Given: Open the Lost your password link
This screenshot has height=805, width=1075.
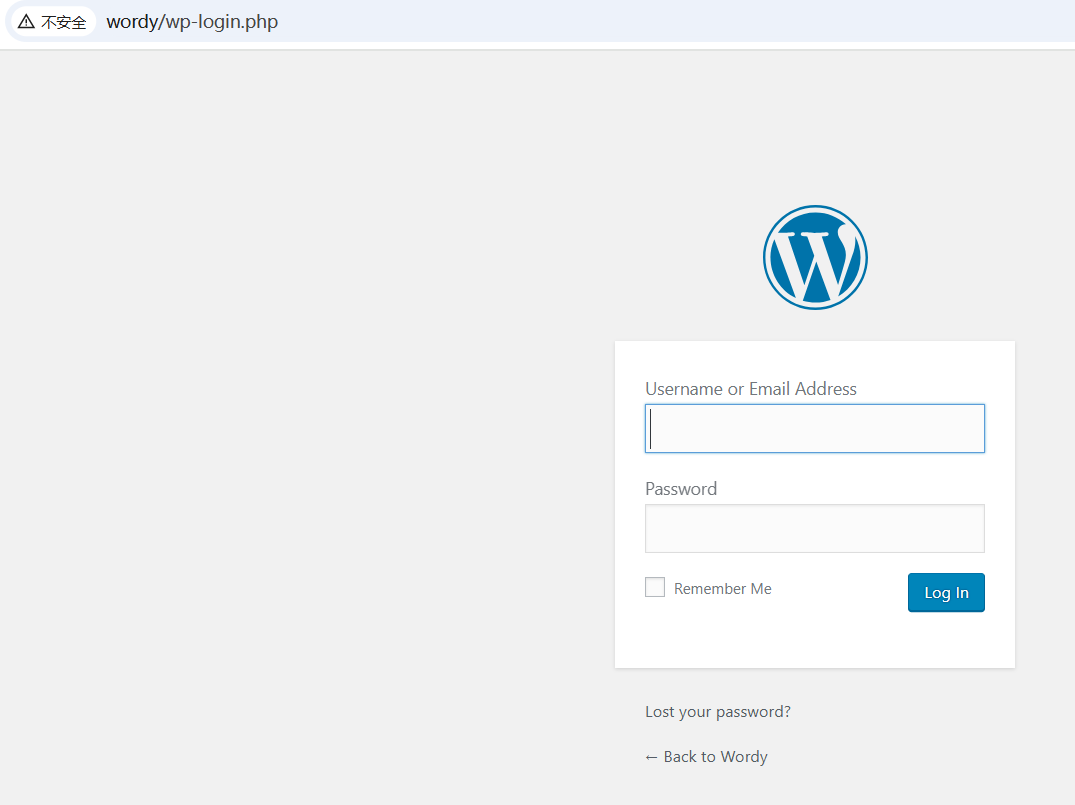Looking at the screenshot, I should point(718,712).
